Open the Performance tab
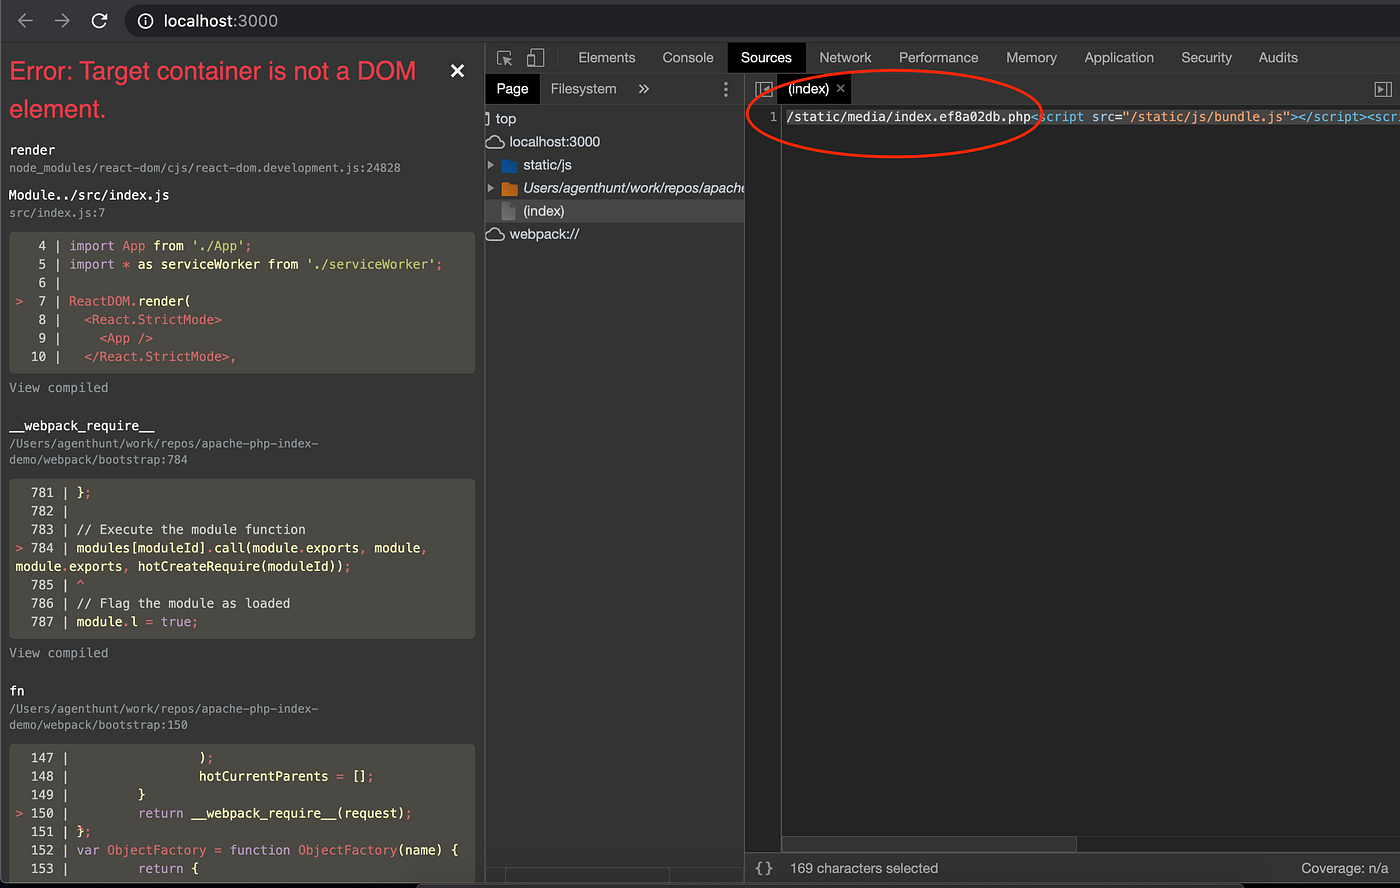This screenshot has width=1400, height=888. click(938, 58)
